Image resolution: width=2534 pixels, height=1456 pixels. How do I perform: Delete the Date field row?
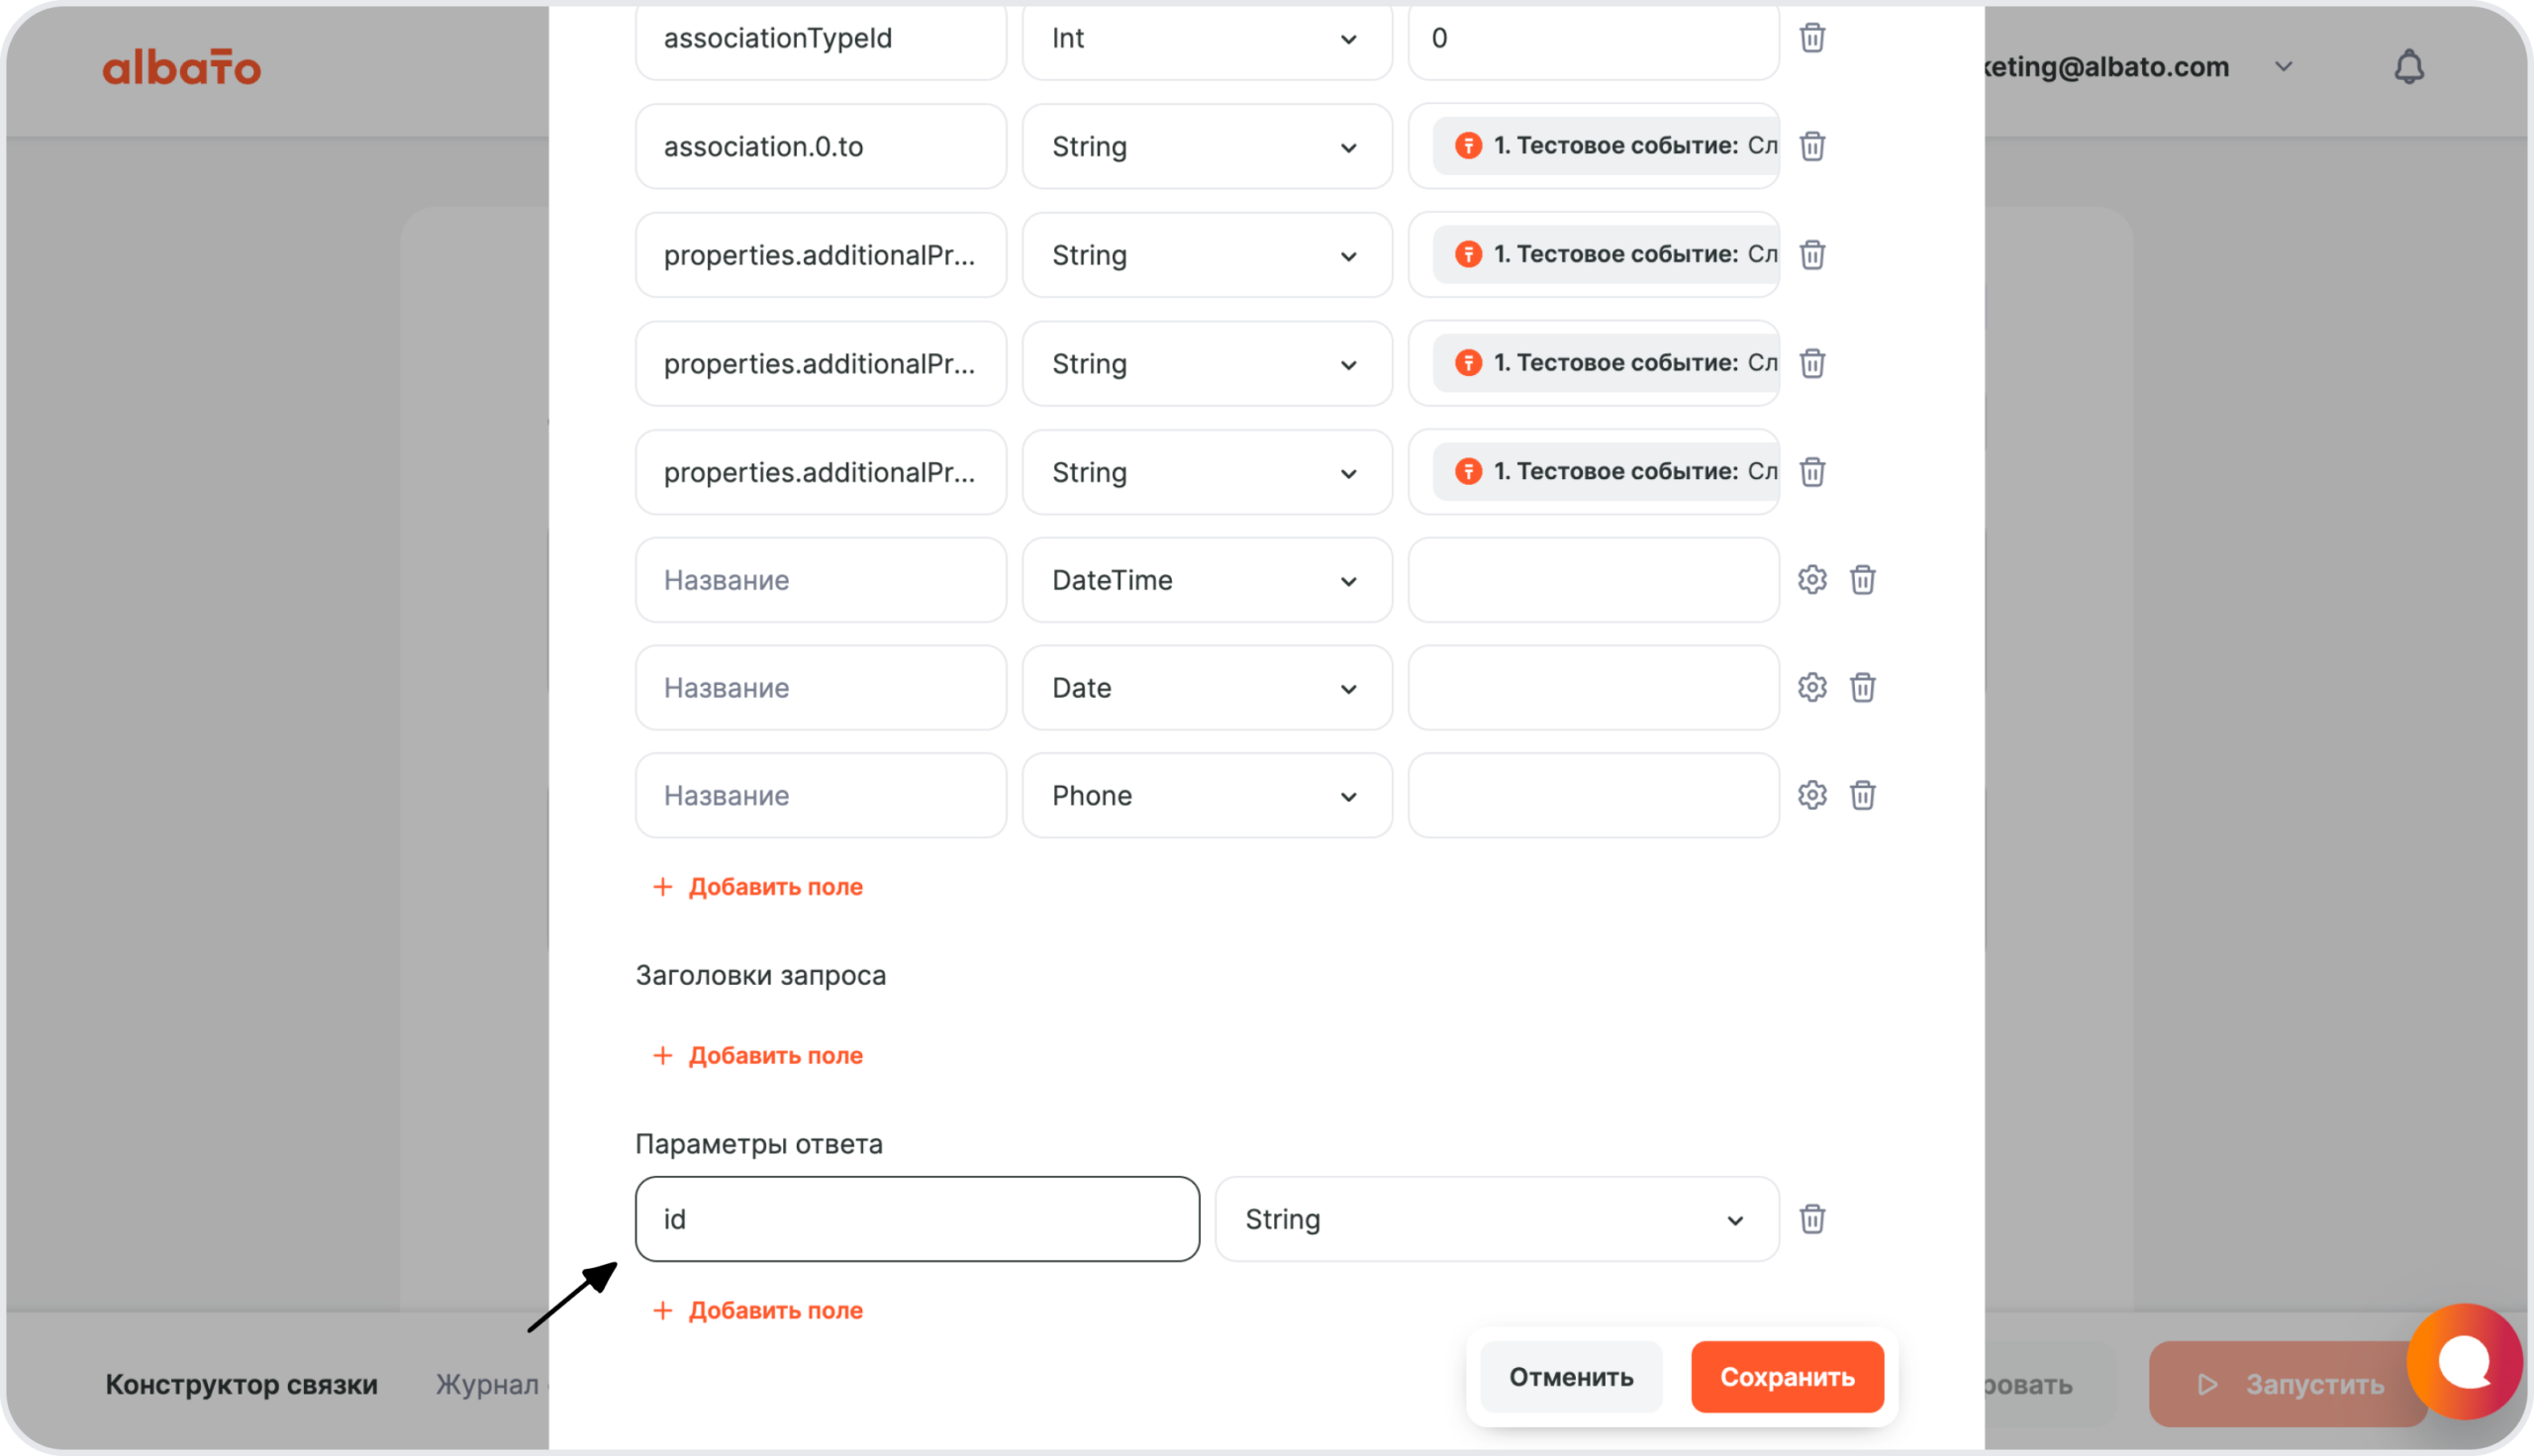point(1862,688)
